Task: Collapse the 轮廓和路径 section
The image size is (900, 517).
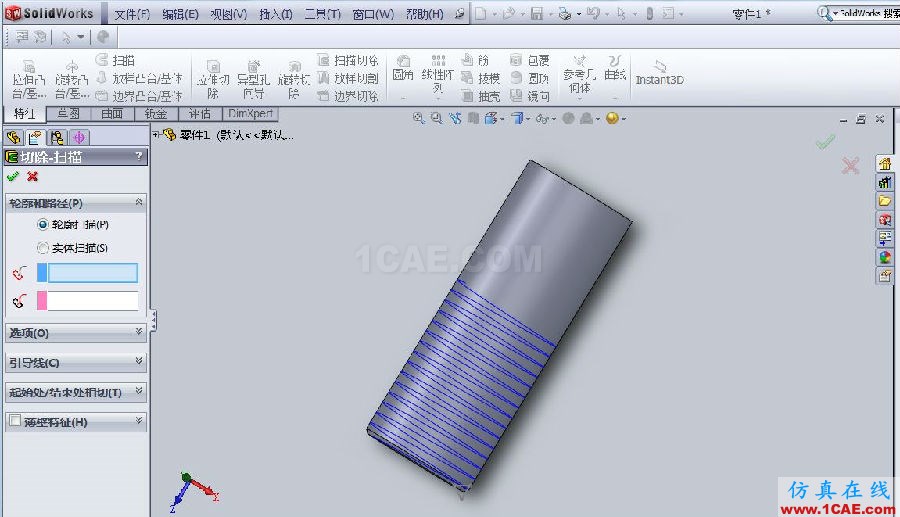Action: tap(138, 202)
